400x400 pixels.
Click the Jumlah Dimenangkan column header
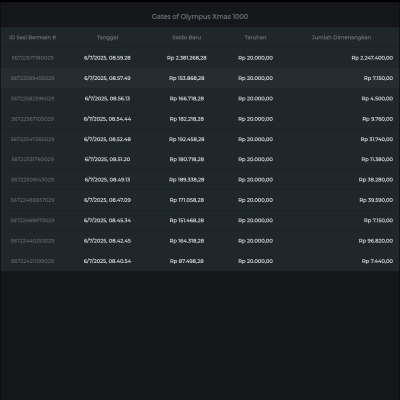tap(341, 37)
